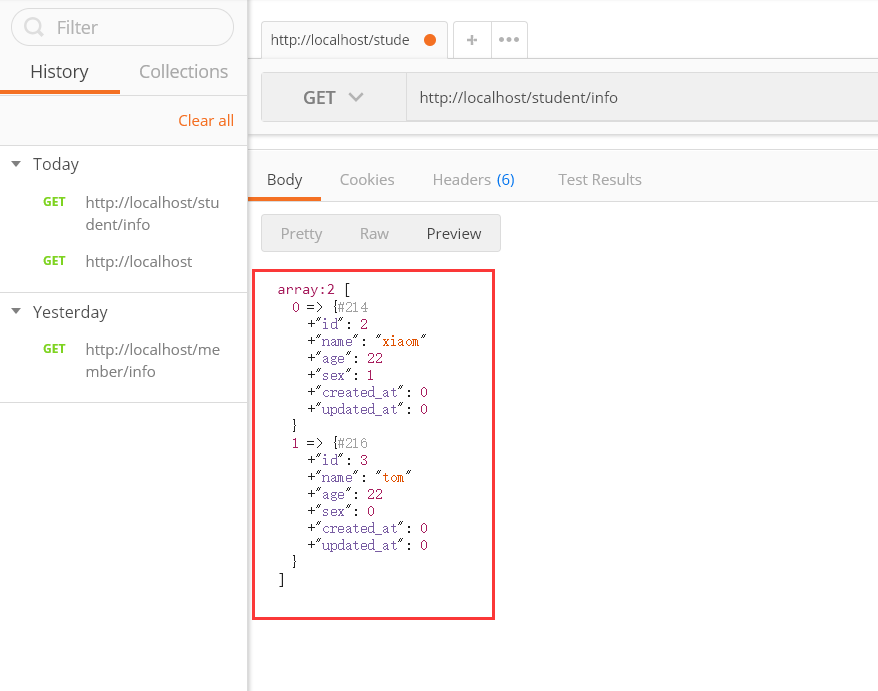Screen dimensions: 878x691
Task: Open the Test Results tab
Action: 600,180
